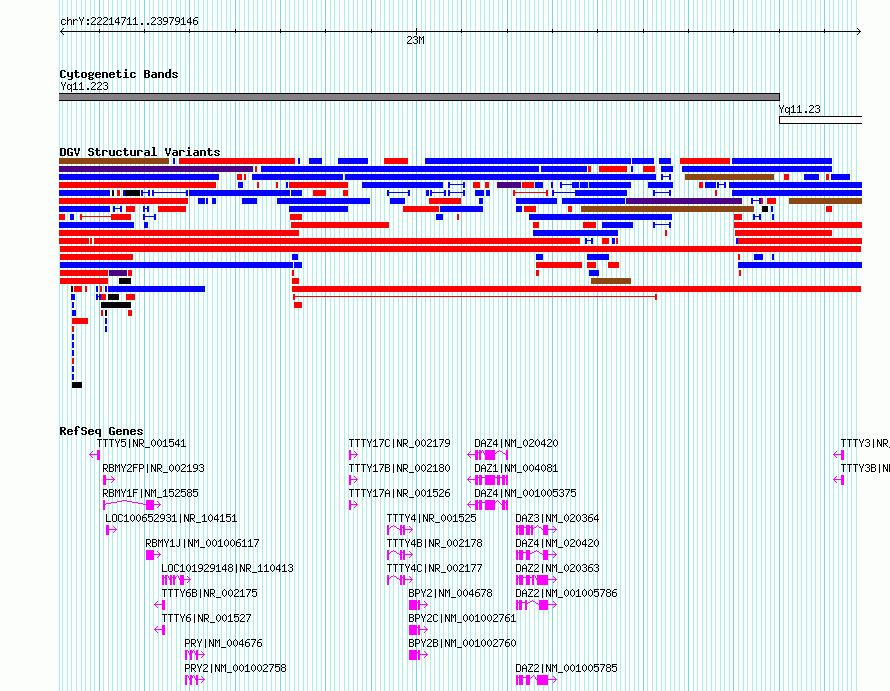
Task: Open the DAZ1|NM_004081 gene label
Action: tap(516, 468)
